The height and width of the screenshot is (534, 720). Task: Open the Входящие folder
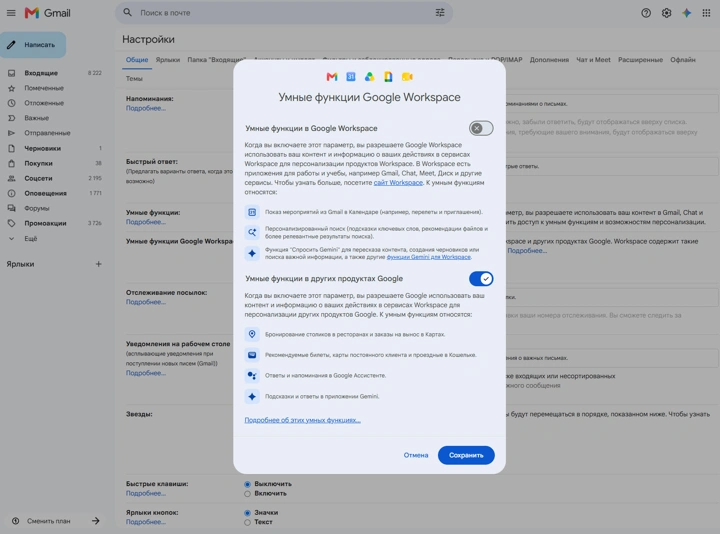(x=55, y=73)
